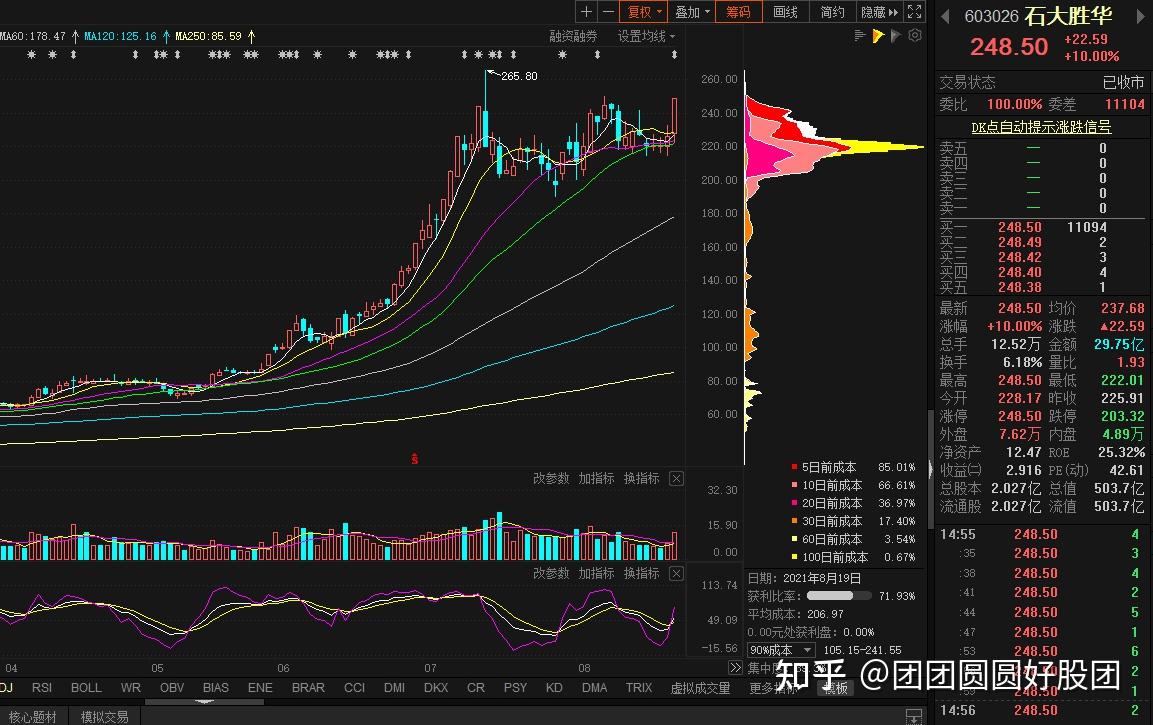This screenshot has width=1153, height=725.
Task: Click the 平均成本 206.97 value
Action: (826, 614)
